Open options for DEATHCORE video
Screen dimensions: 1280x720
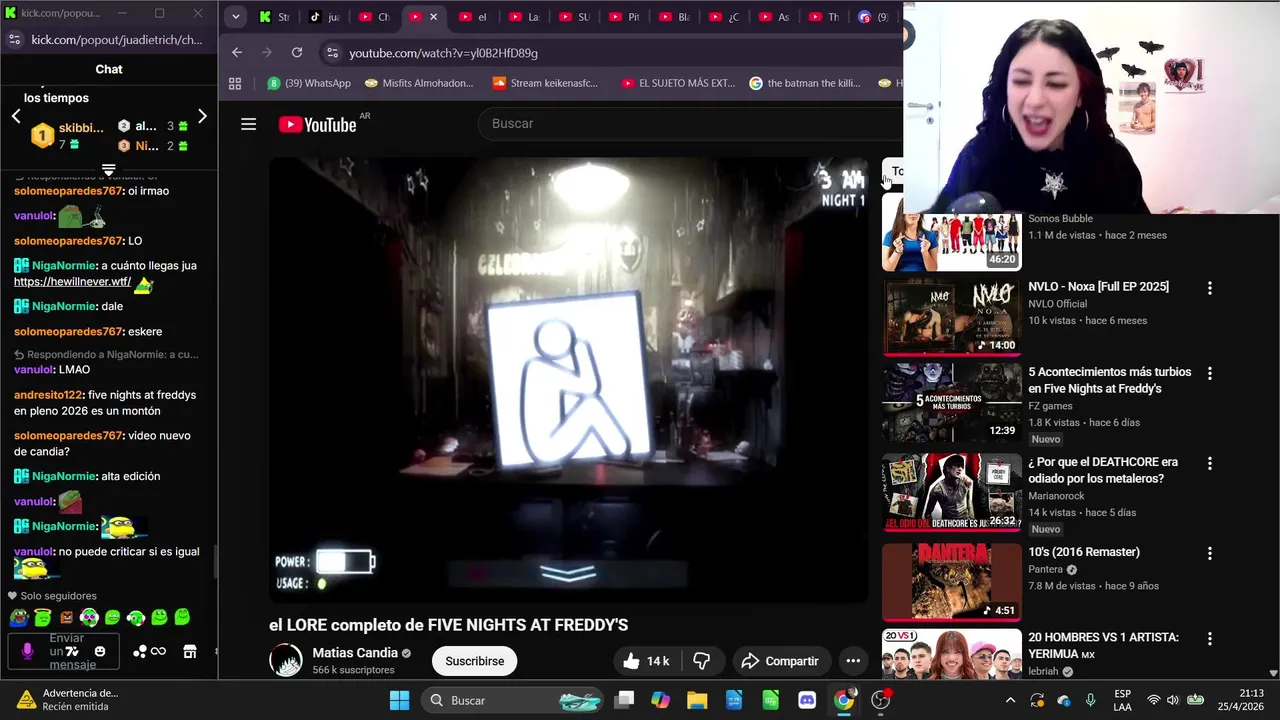click(1209, 464)
